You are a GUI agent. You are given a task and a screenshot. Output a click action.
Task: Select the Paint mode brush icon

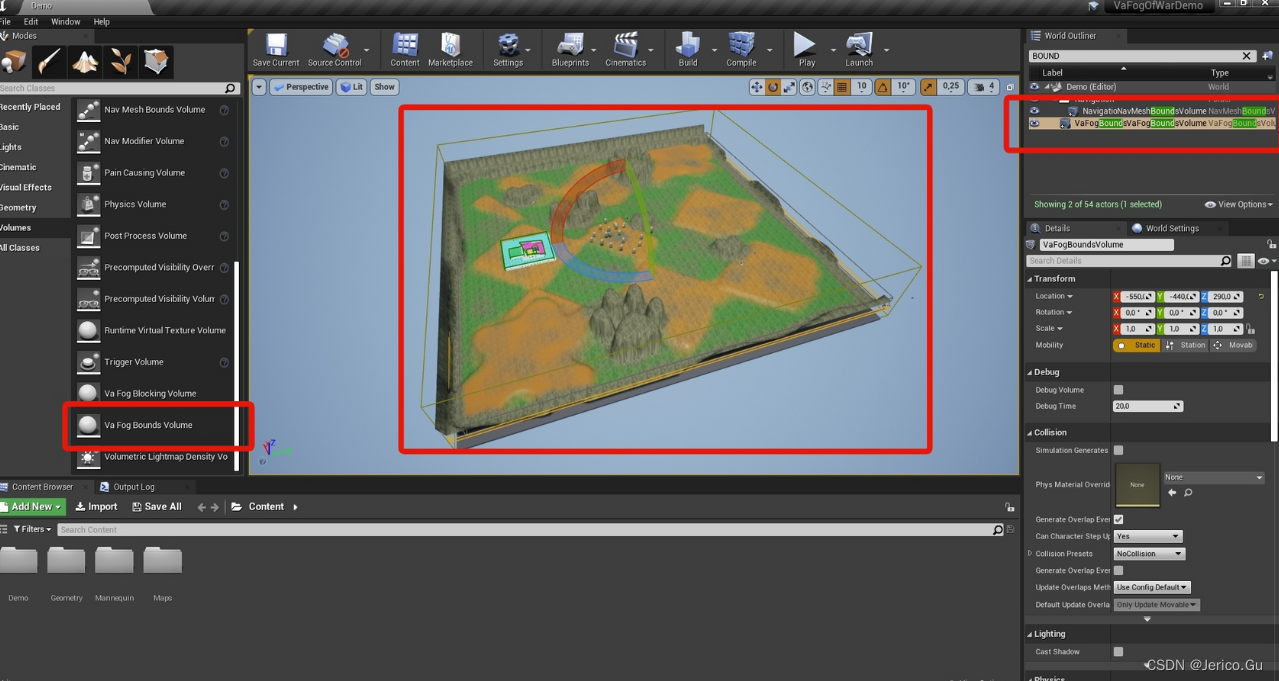50,62
